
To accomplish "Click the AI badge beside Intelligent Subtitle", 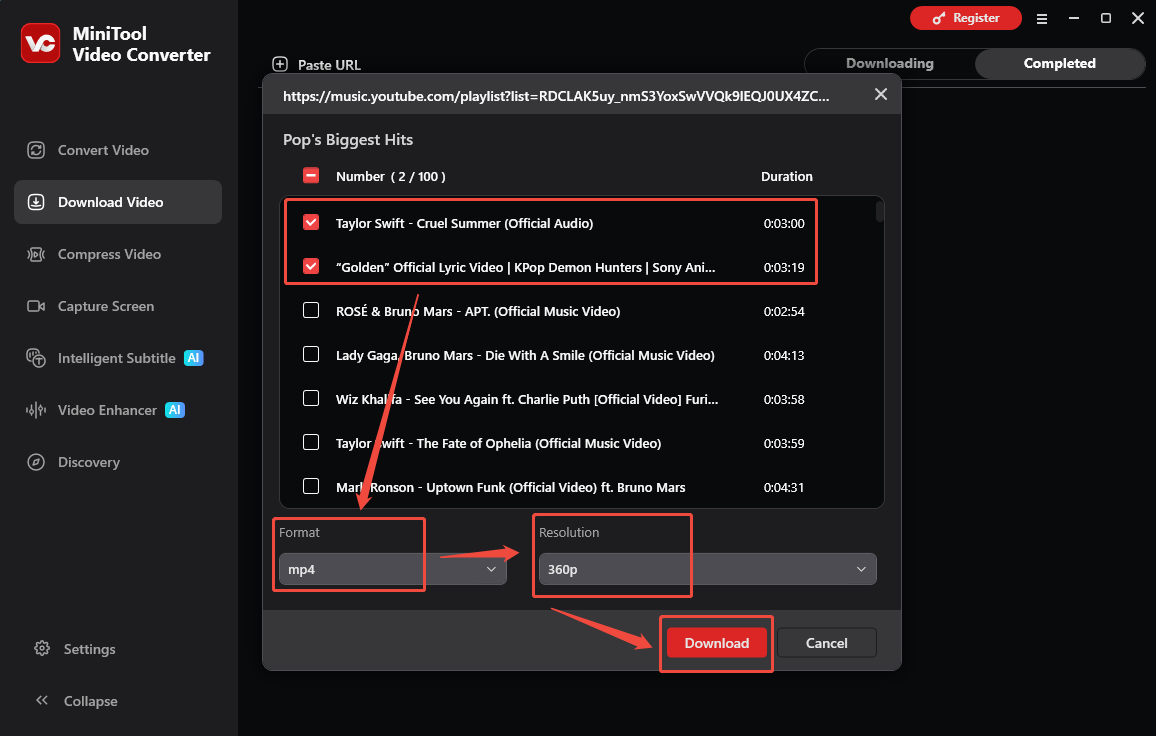I will click(193, 358).
